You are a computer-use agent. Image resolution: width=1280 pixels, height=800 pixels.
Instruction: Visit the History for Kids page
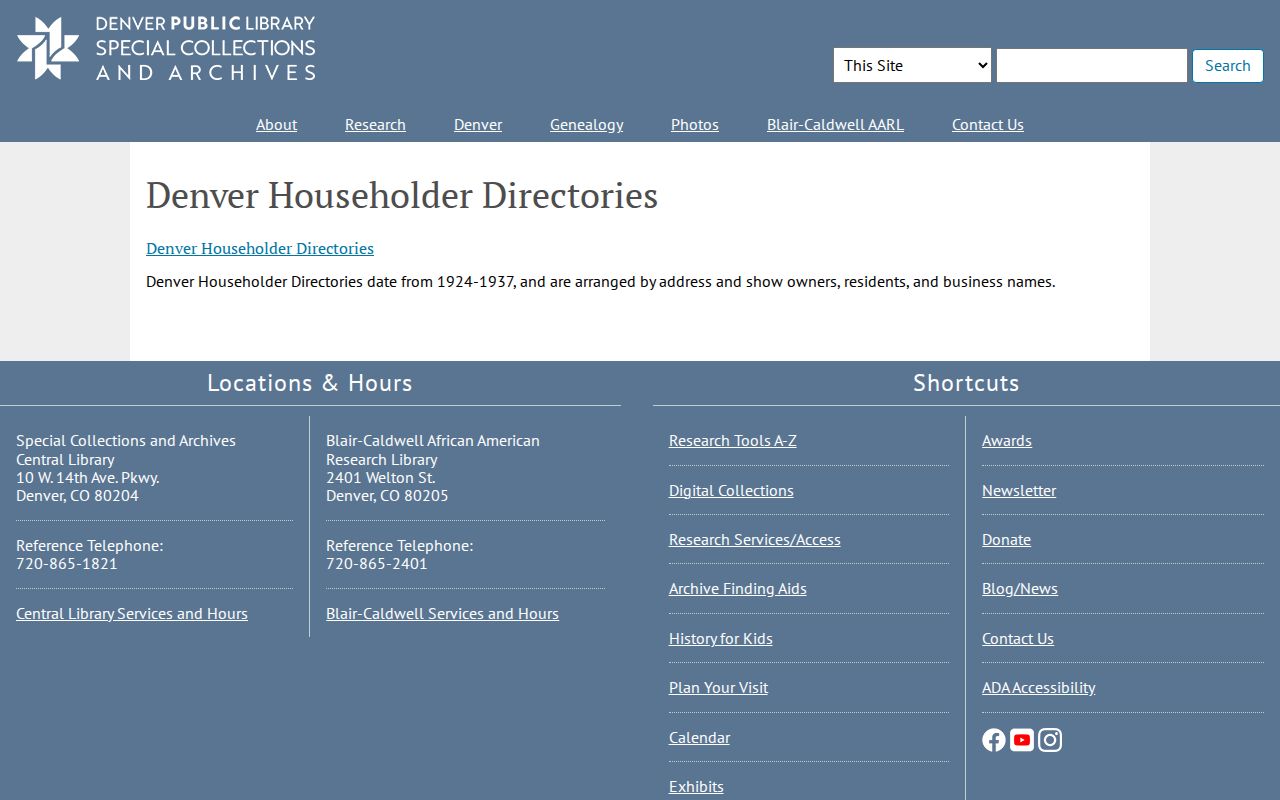tap(721, 638)
